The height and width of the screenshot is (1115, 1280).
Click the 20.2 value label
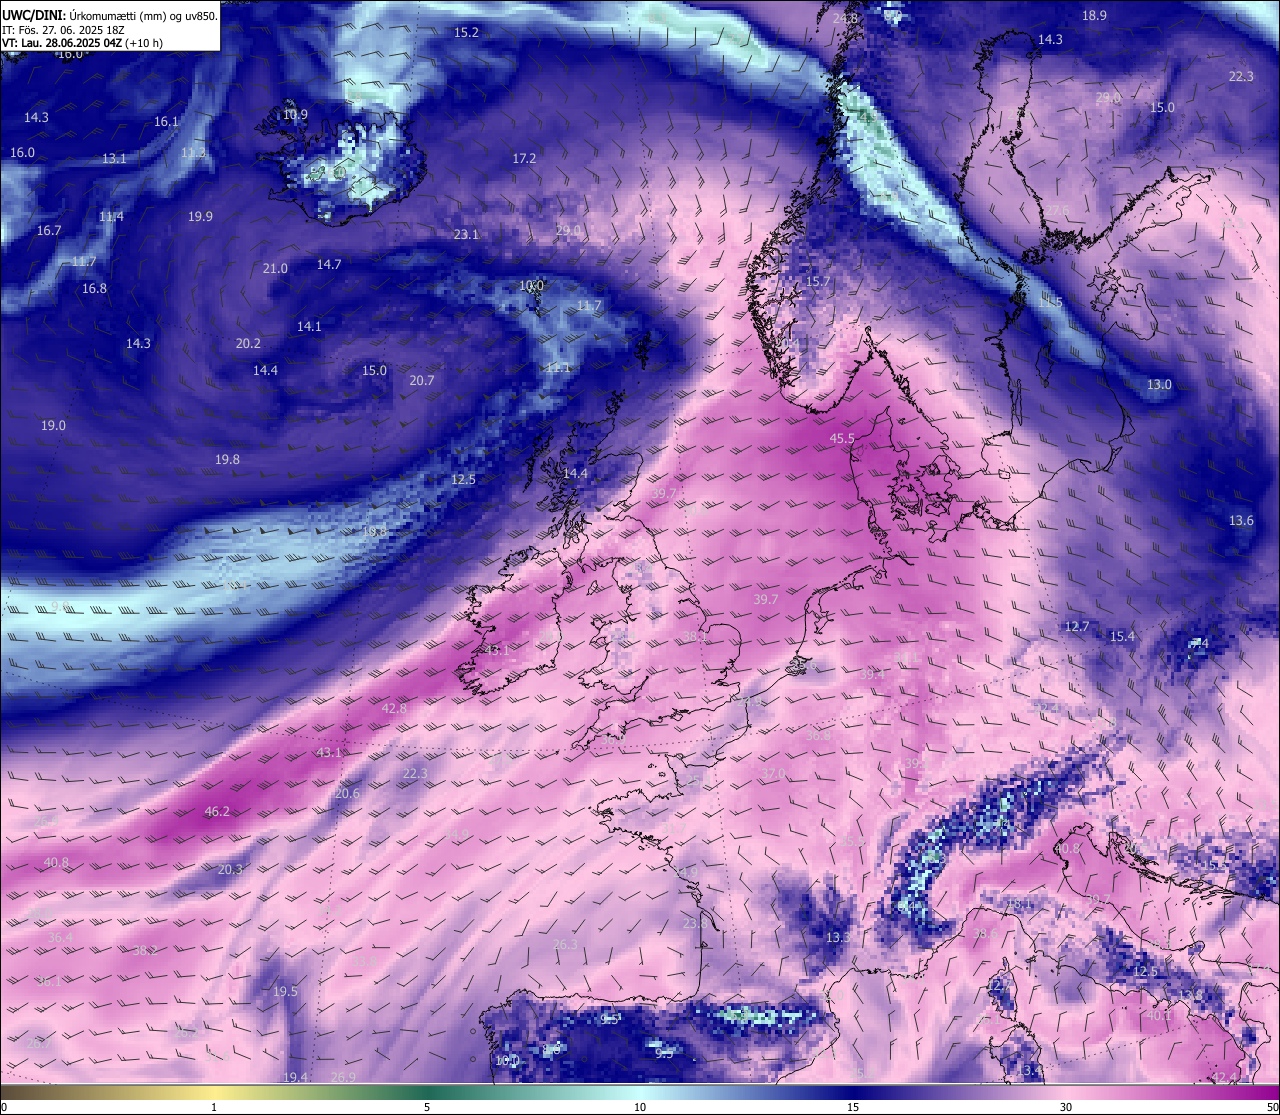[x=248, y=343]
